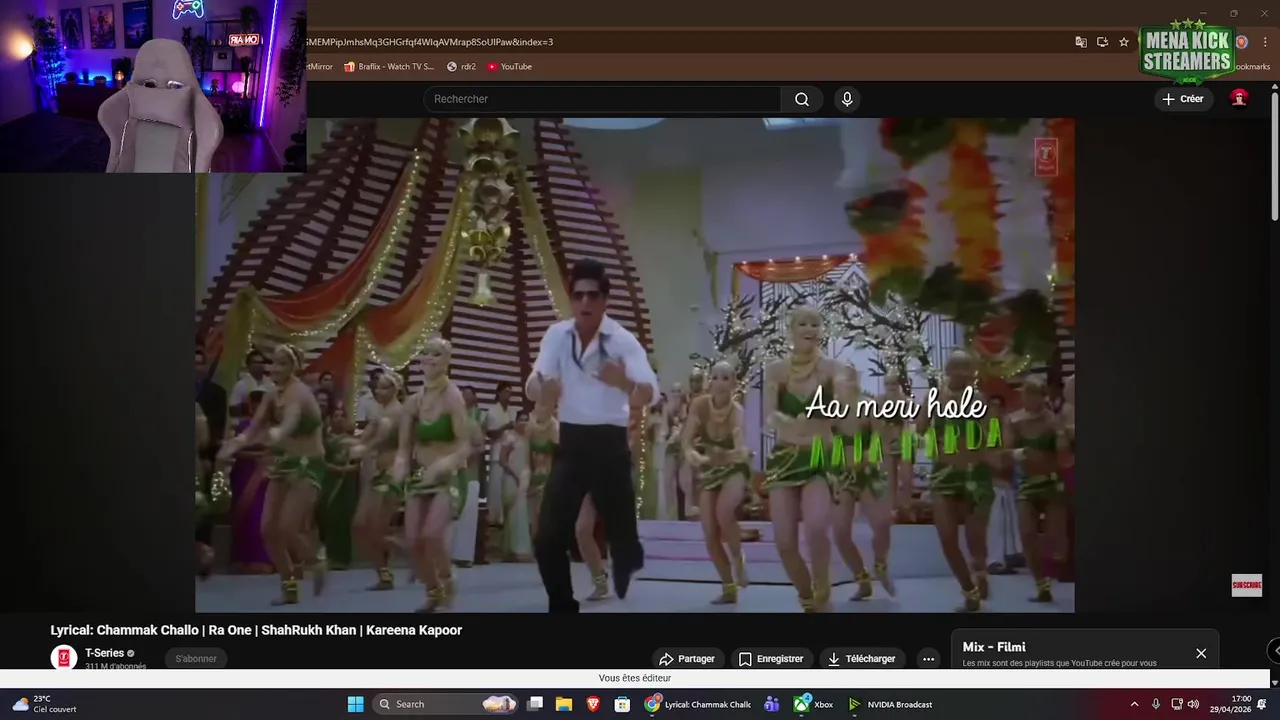The width and height of the screenshot is (1280, 720).
Task: Download video with Télécharger button
Action: coord(861,659)
